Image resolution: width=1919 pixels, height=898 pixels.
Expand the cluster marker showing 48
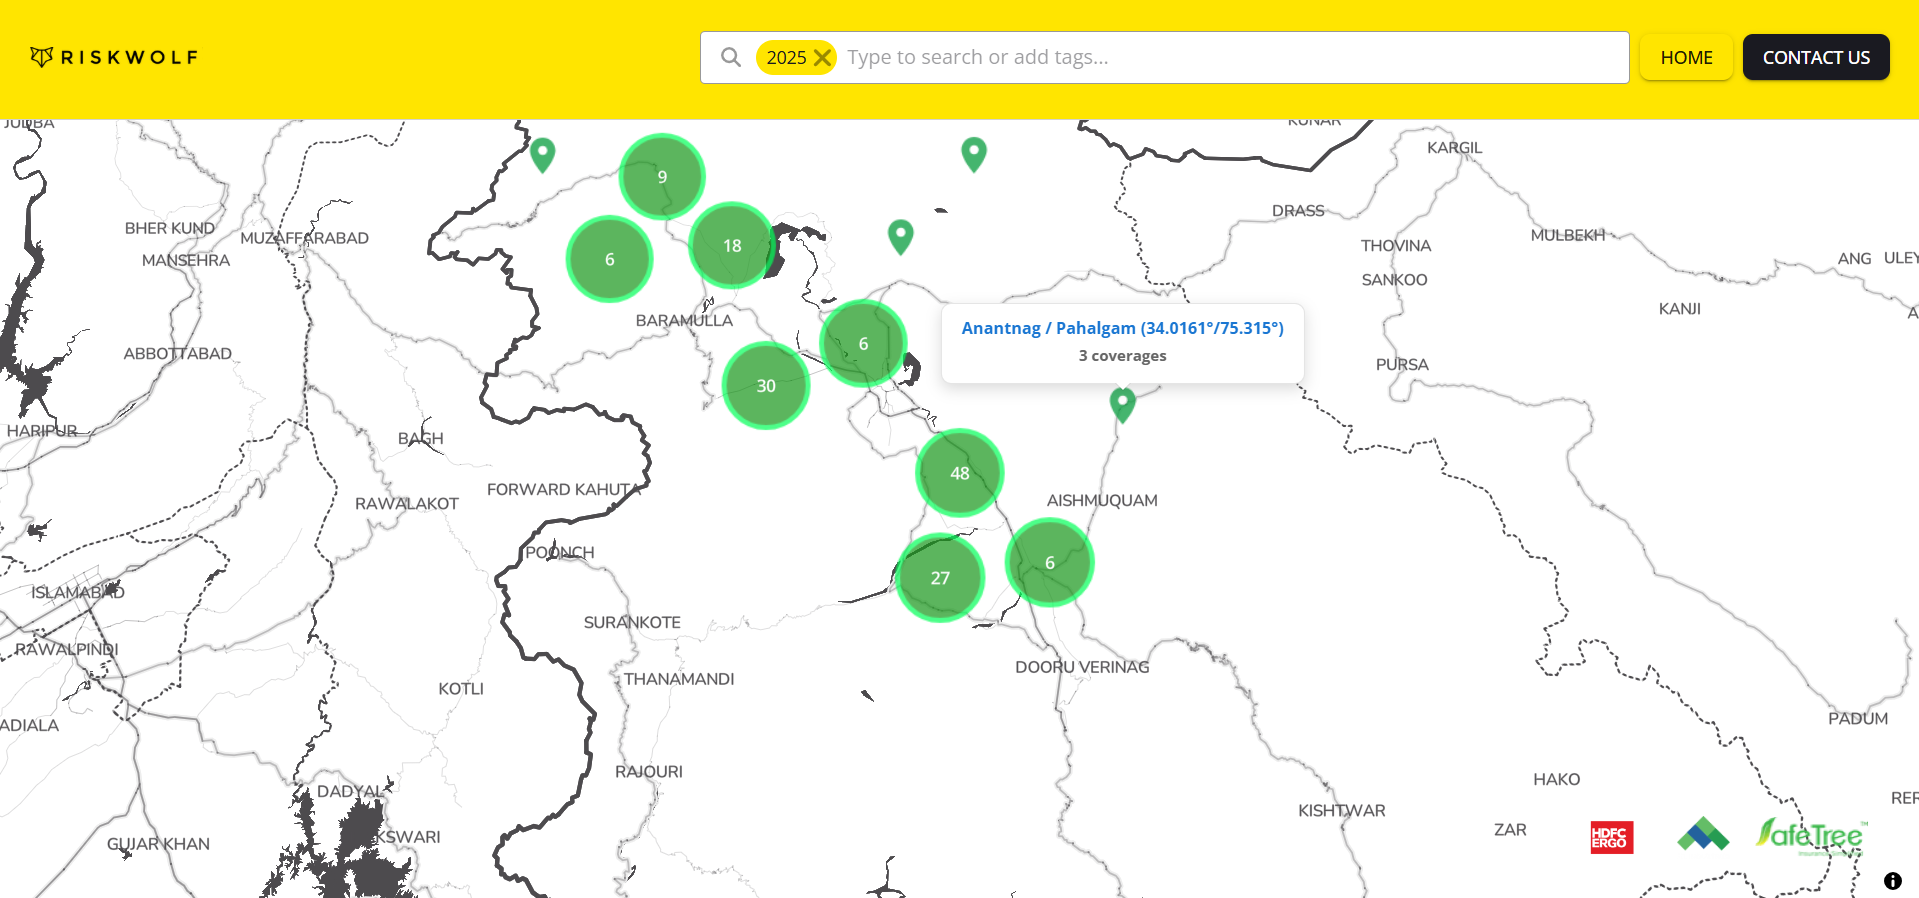click(x=959, y=473)
